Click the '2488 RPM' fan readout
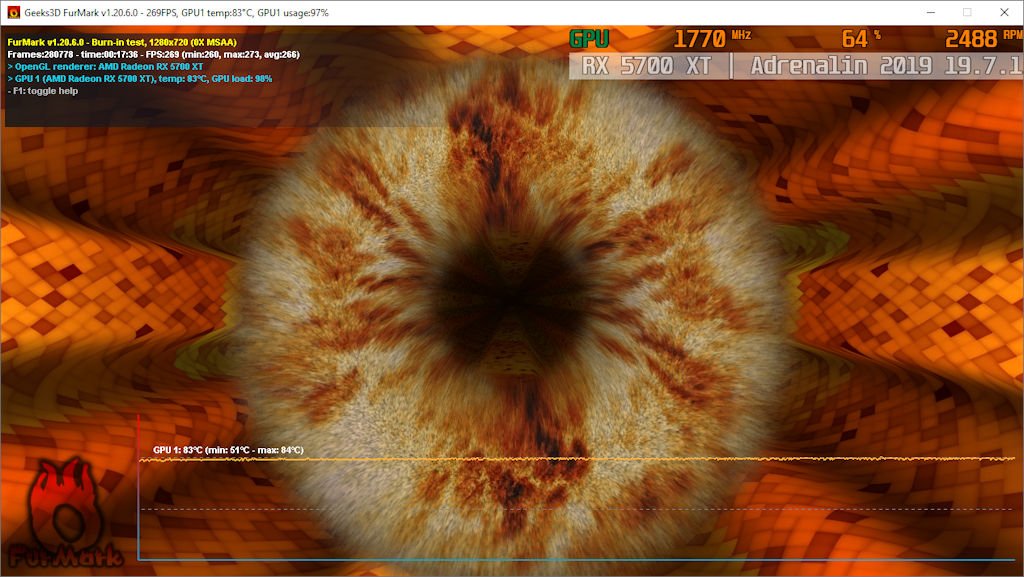Image resolution: width=1024 pixels, height=577 pixels. click(984, 39)
